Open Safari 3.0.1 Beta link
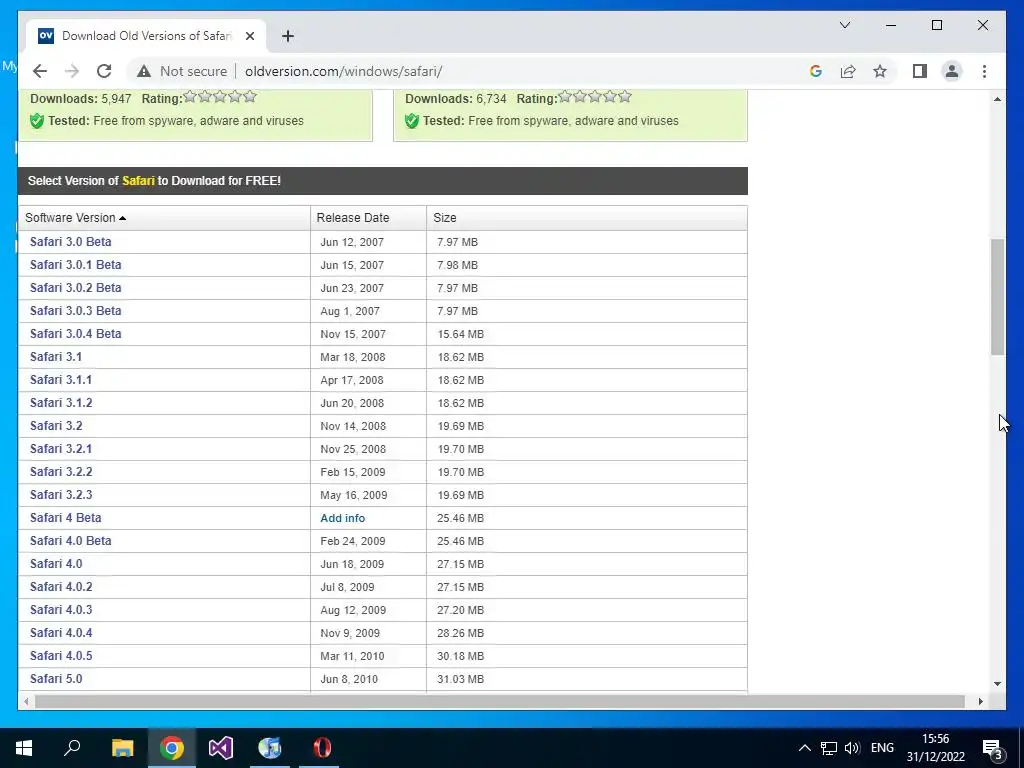 point(76,264)
